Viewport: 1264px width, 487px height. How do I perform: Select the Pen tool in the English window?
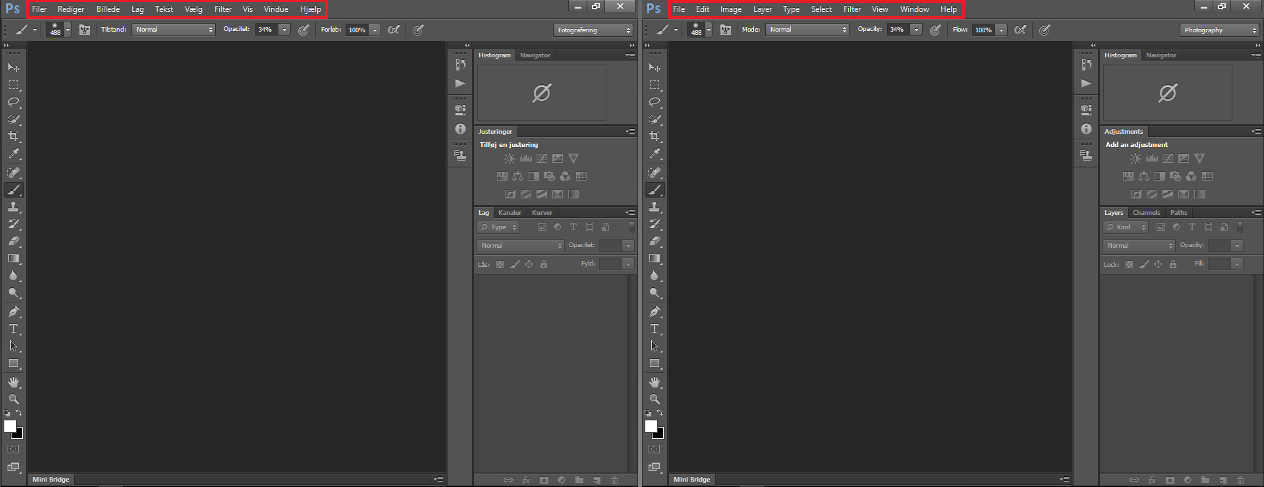pos(656,311)
